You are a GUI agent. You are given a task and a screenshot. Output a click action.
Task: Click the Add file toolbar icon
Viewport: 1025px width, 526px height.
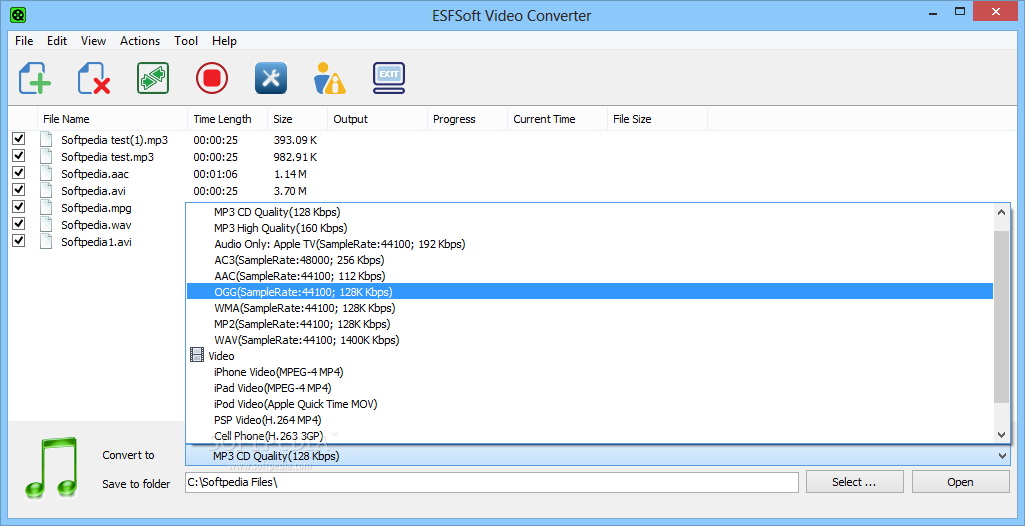pos(35,78)
